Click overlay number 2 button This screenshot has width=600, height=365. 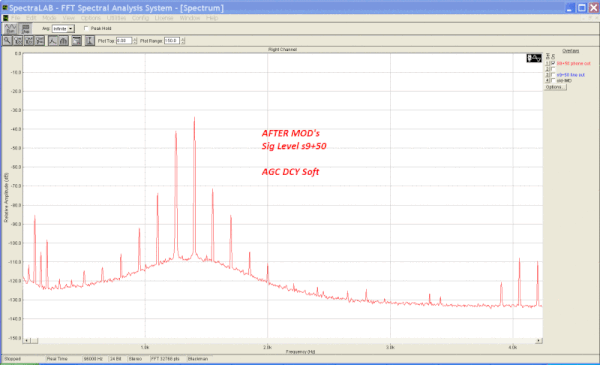point(547,69)
